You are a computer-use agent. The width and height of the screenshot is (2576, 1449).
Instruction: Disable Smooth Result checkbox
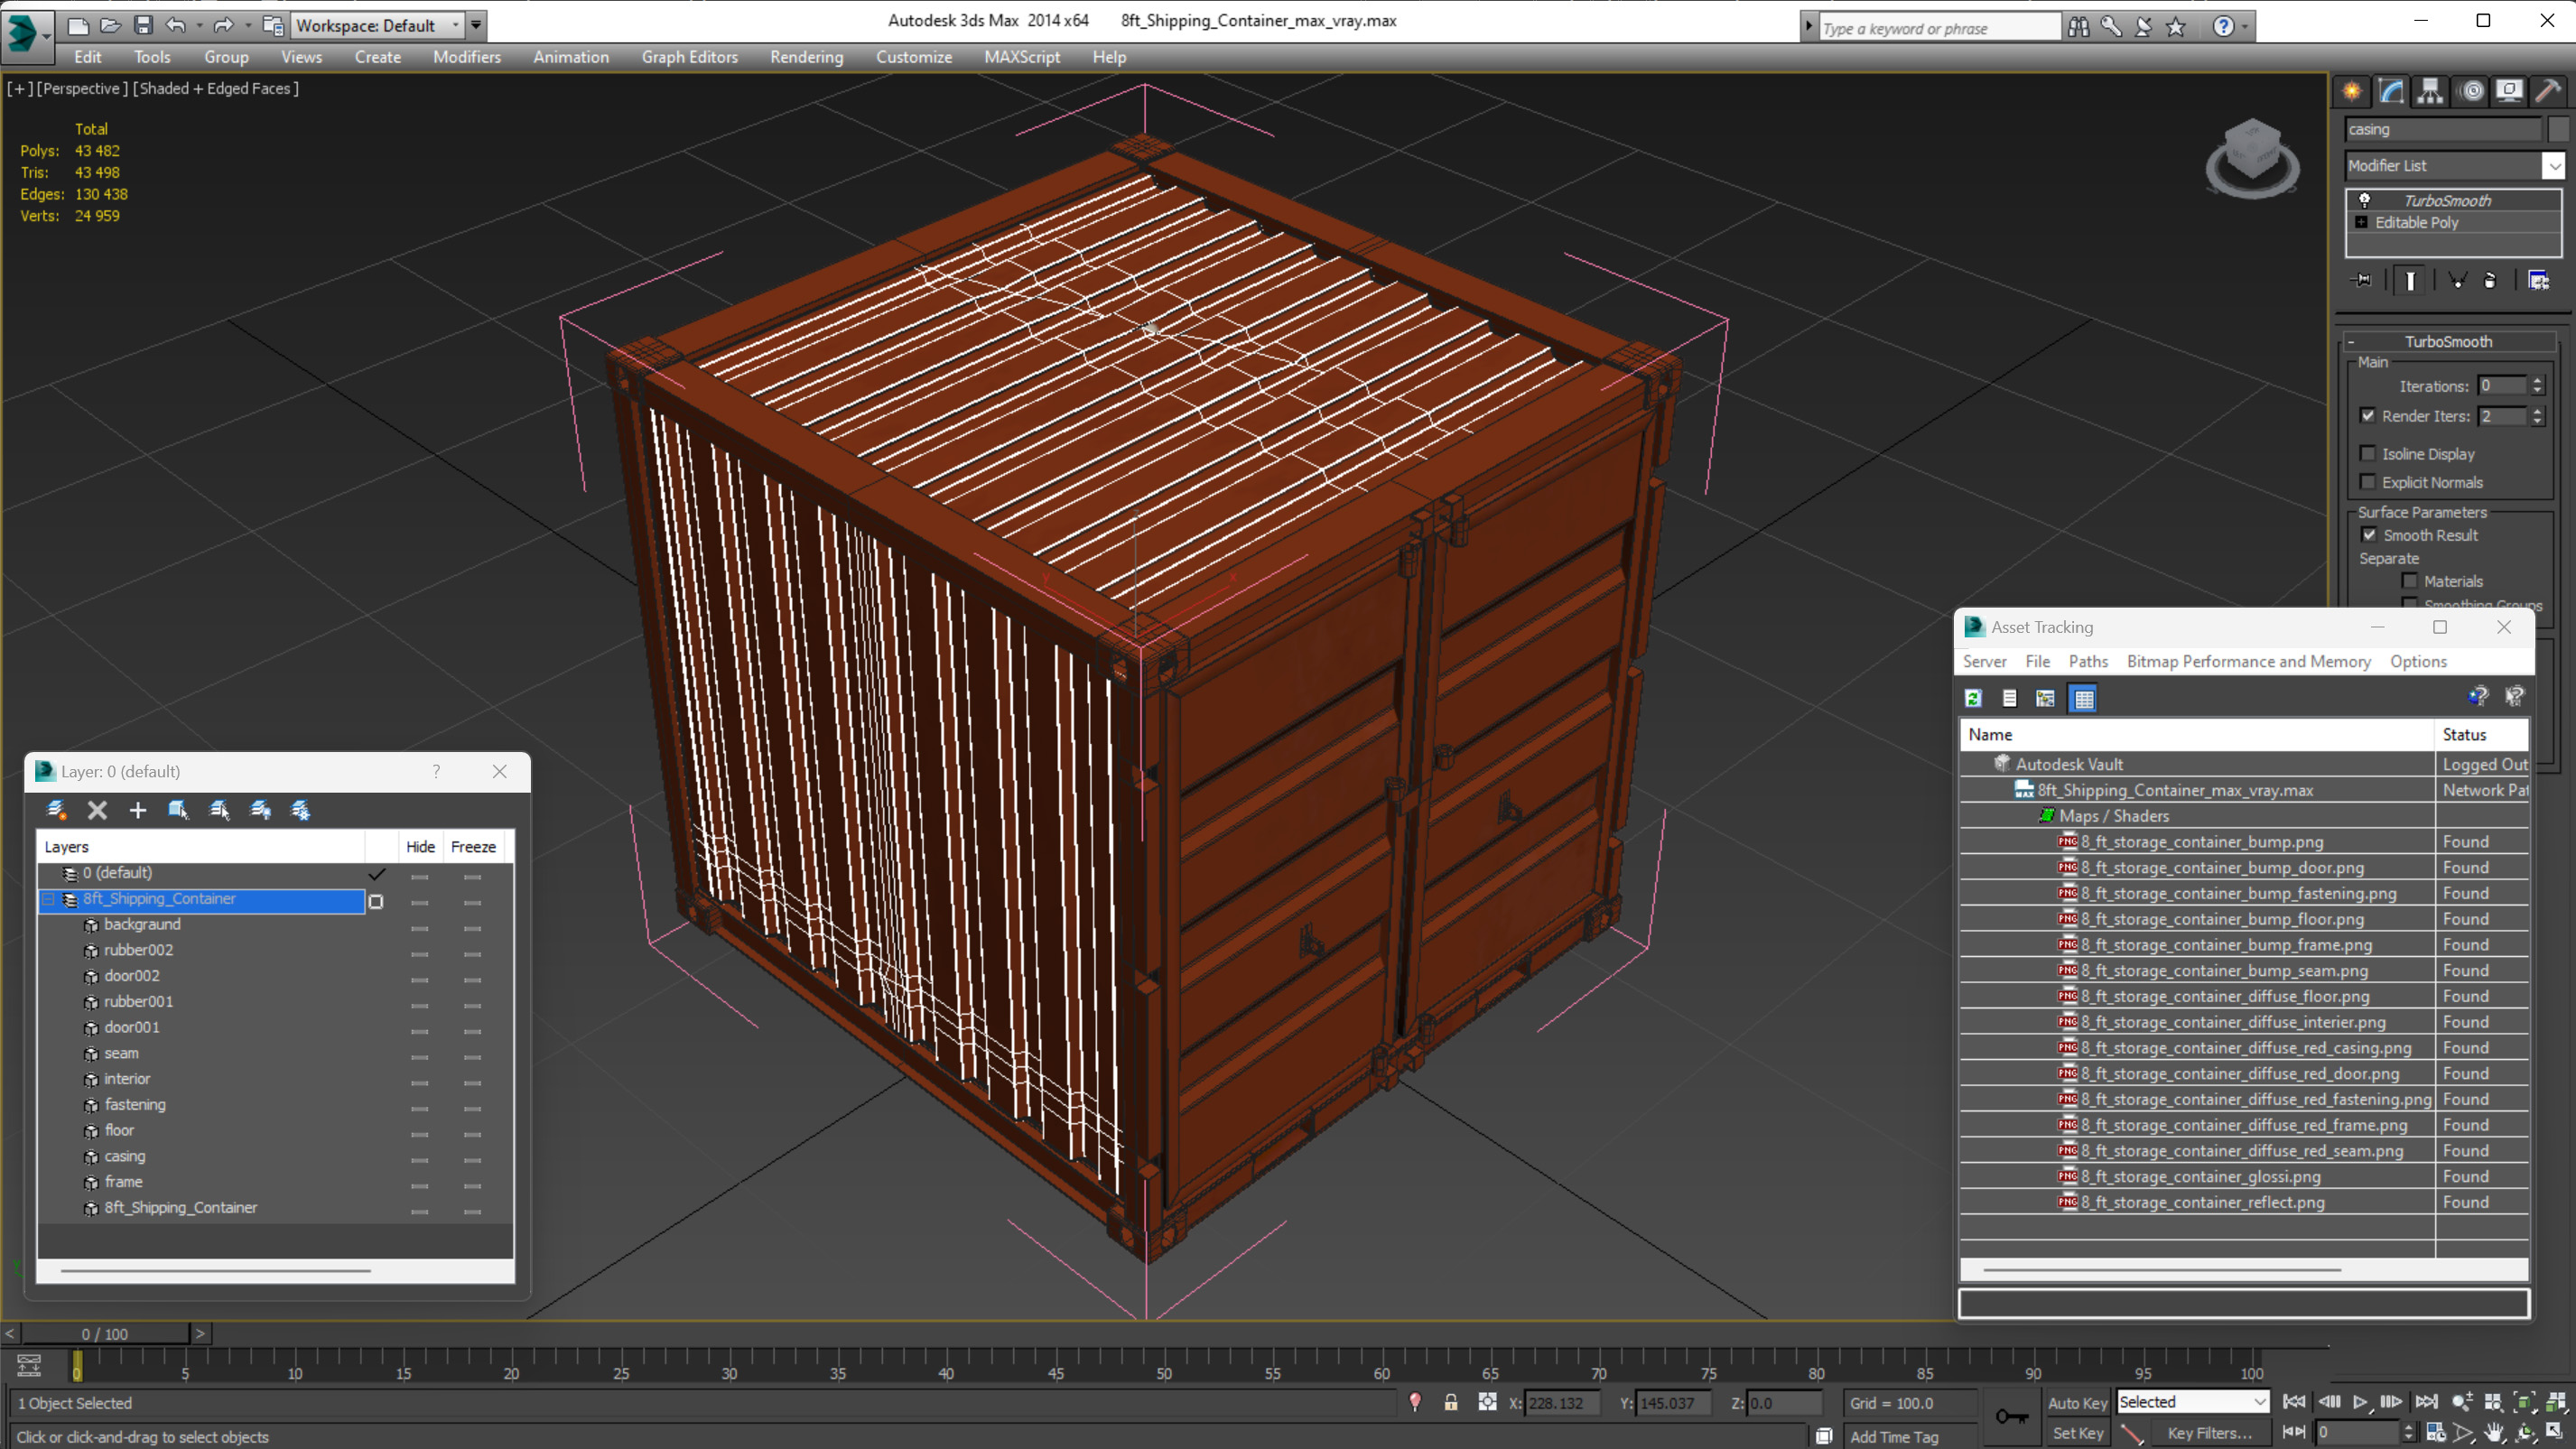(2369, 535)
